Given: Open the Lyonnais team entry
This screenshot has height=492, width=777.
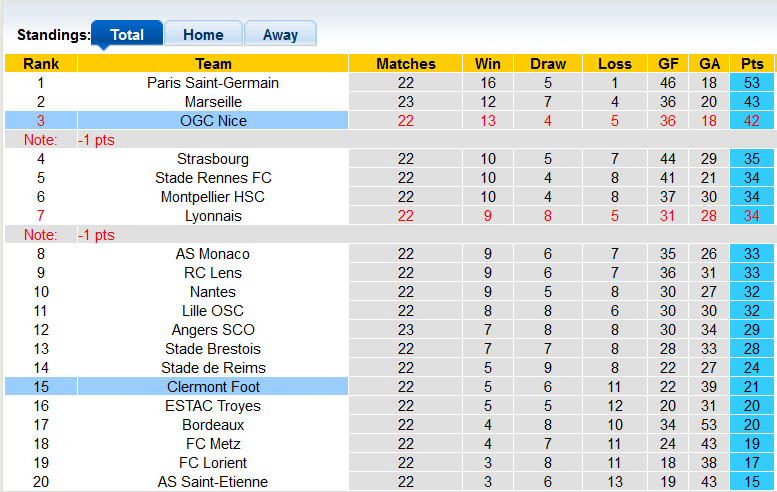Looking at the screenshot, I should coord(213,216).
